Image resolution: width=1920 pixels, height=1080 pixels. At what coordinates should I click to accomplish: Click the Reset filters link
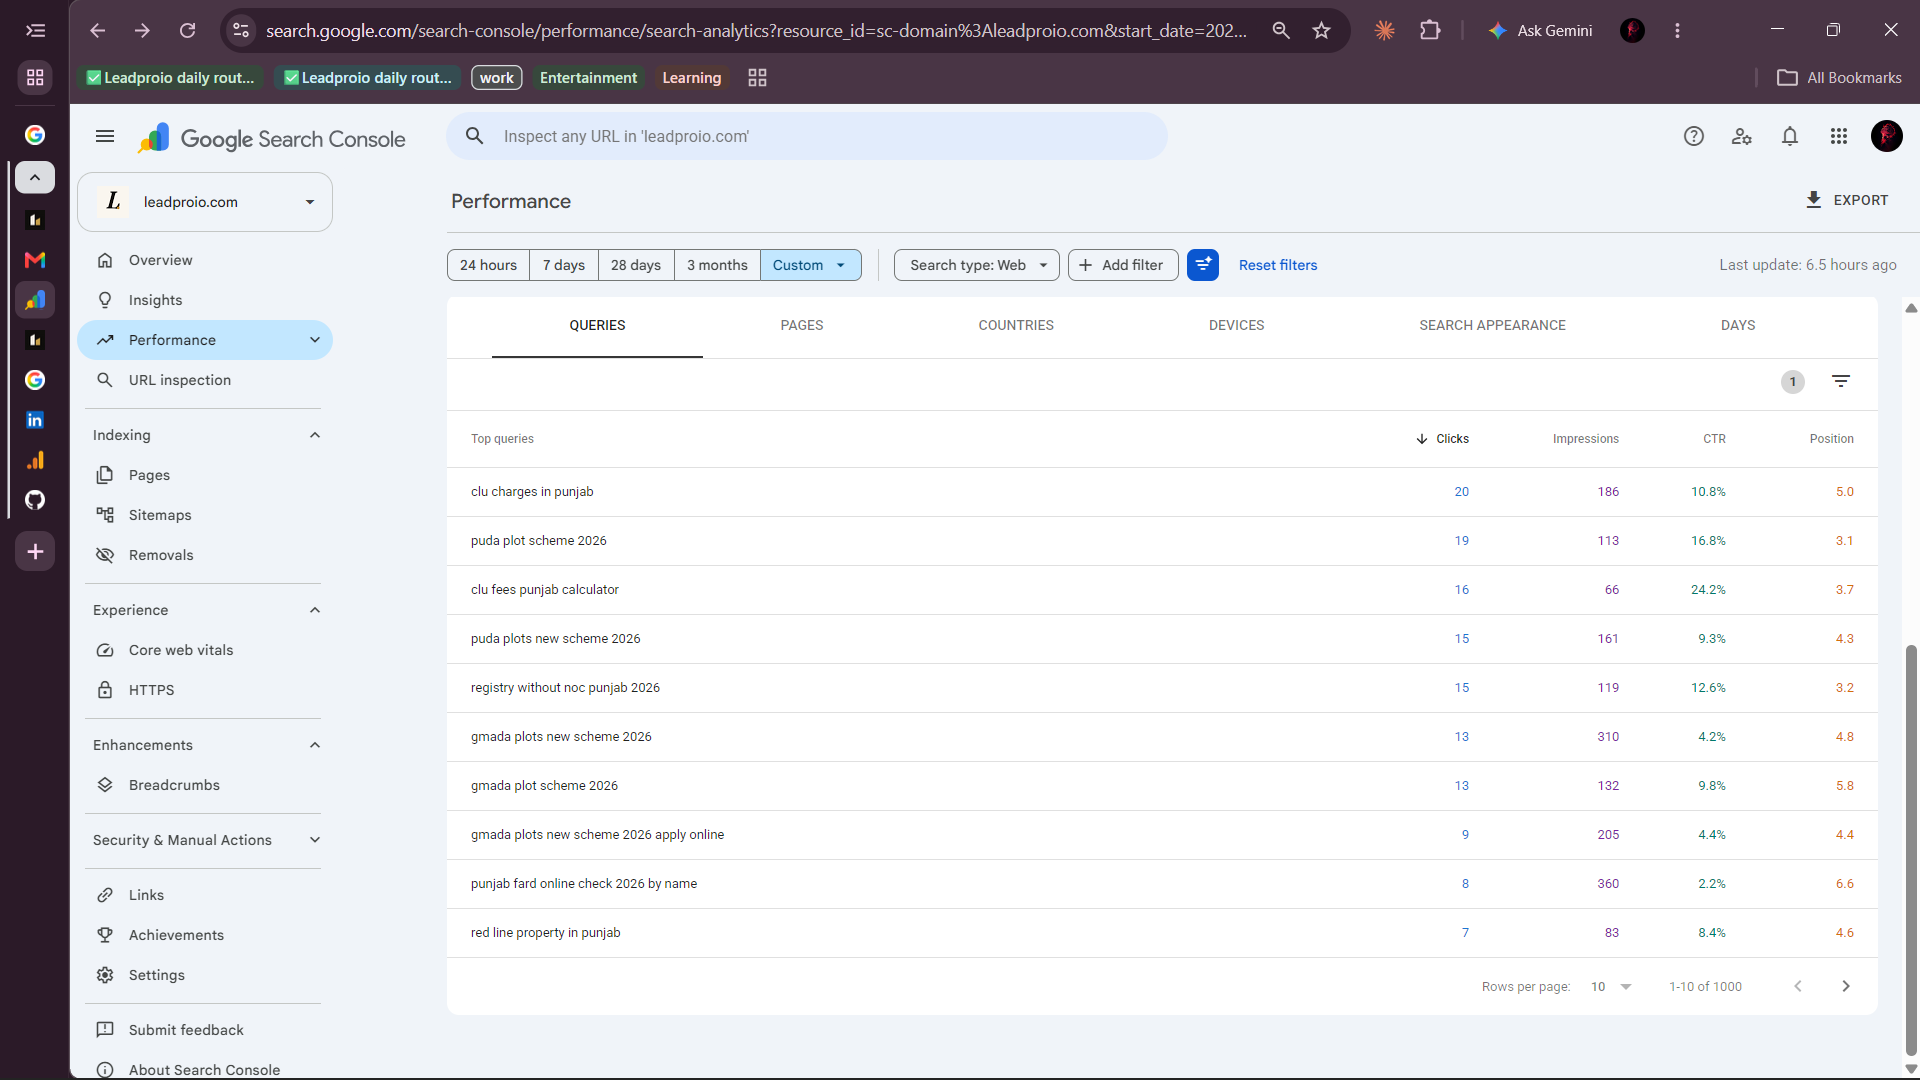[1278, 265]
